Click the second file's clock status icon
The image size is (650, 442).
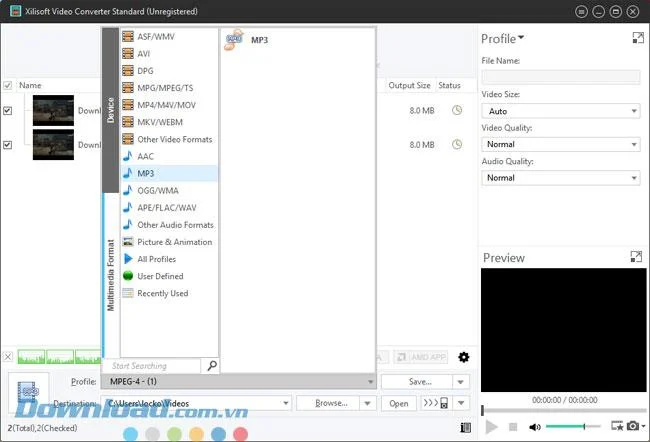click(x=457, y=144)
